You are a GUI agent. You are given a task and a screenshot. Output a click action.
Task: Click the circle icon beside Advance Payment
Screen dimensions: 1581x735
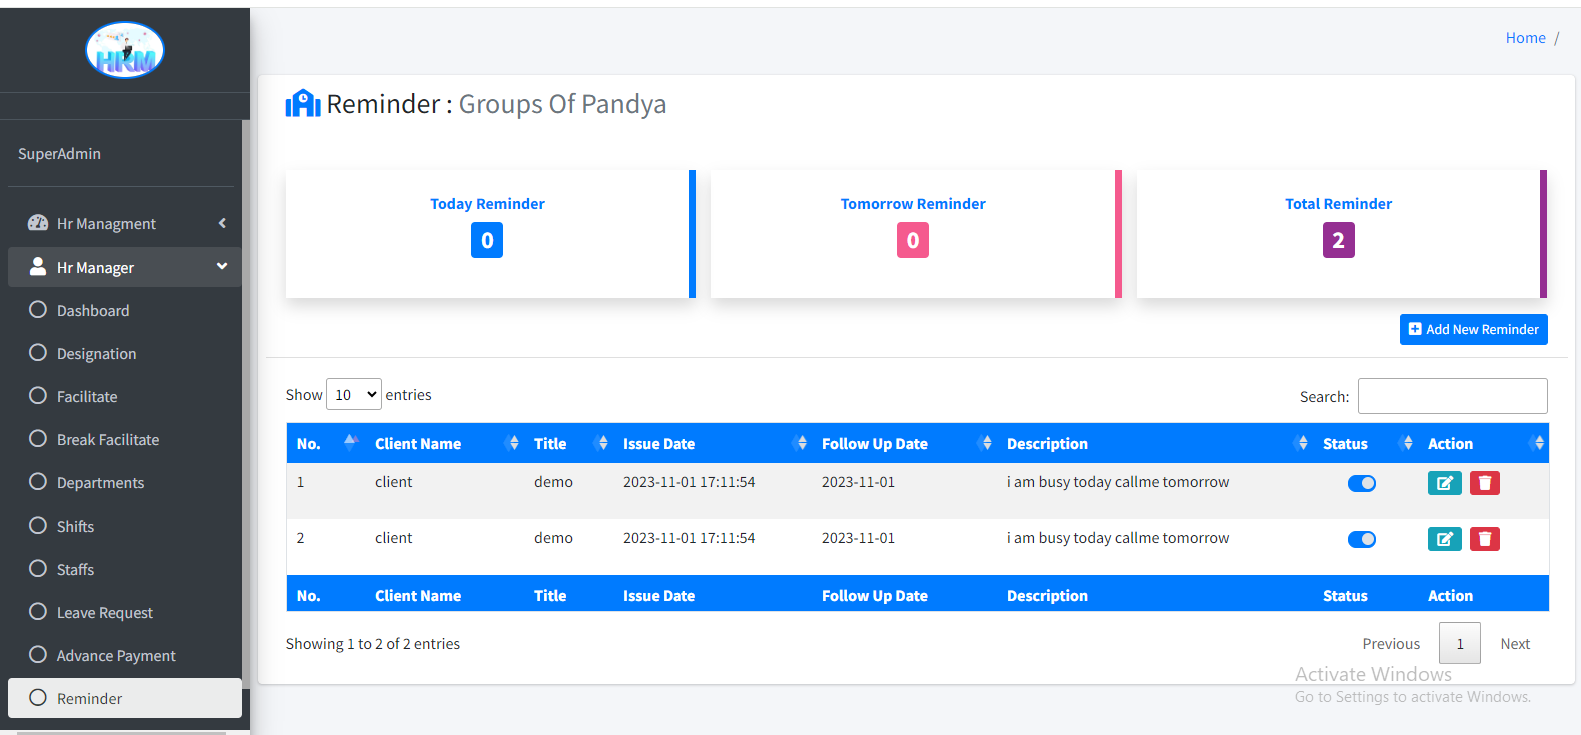pyautogui.click(x=38, y=654)
